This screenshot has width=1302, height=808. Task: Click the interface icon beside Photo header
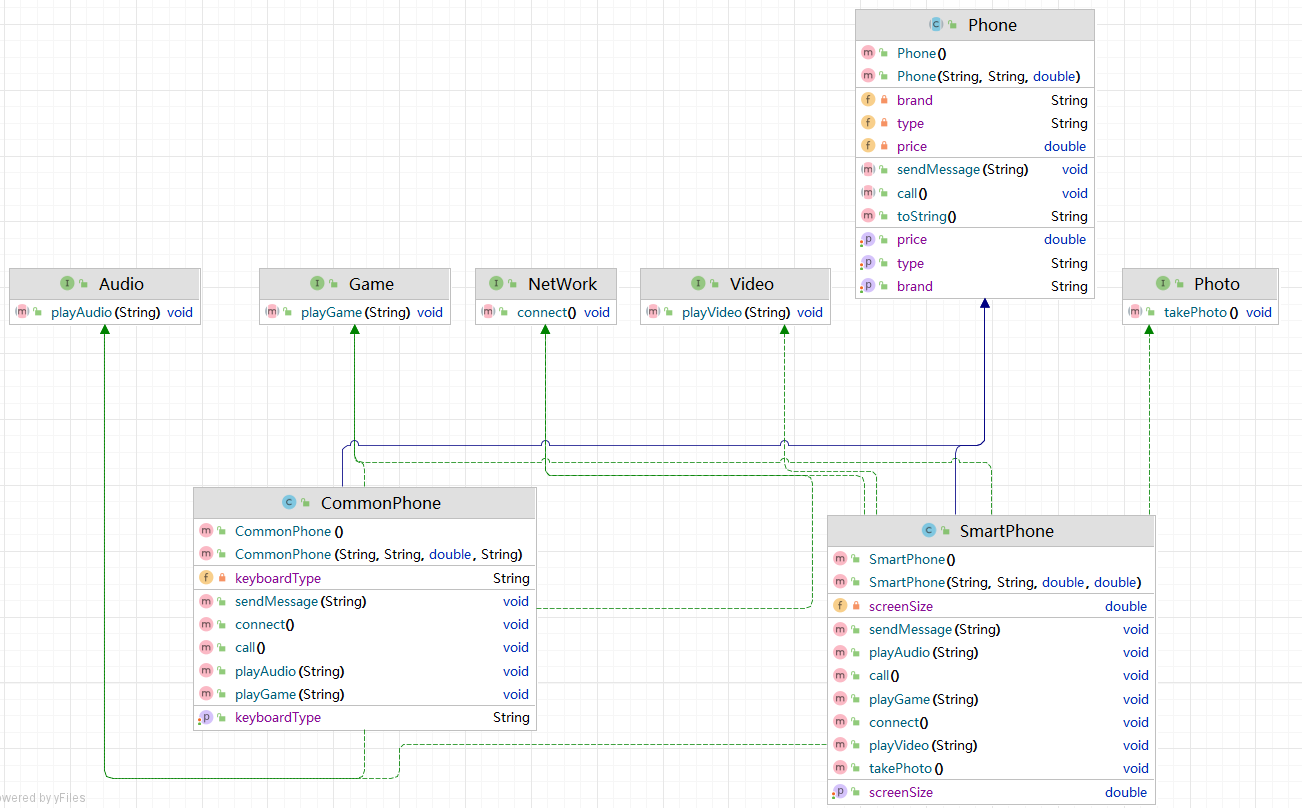(1163, 284)
